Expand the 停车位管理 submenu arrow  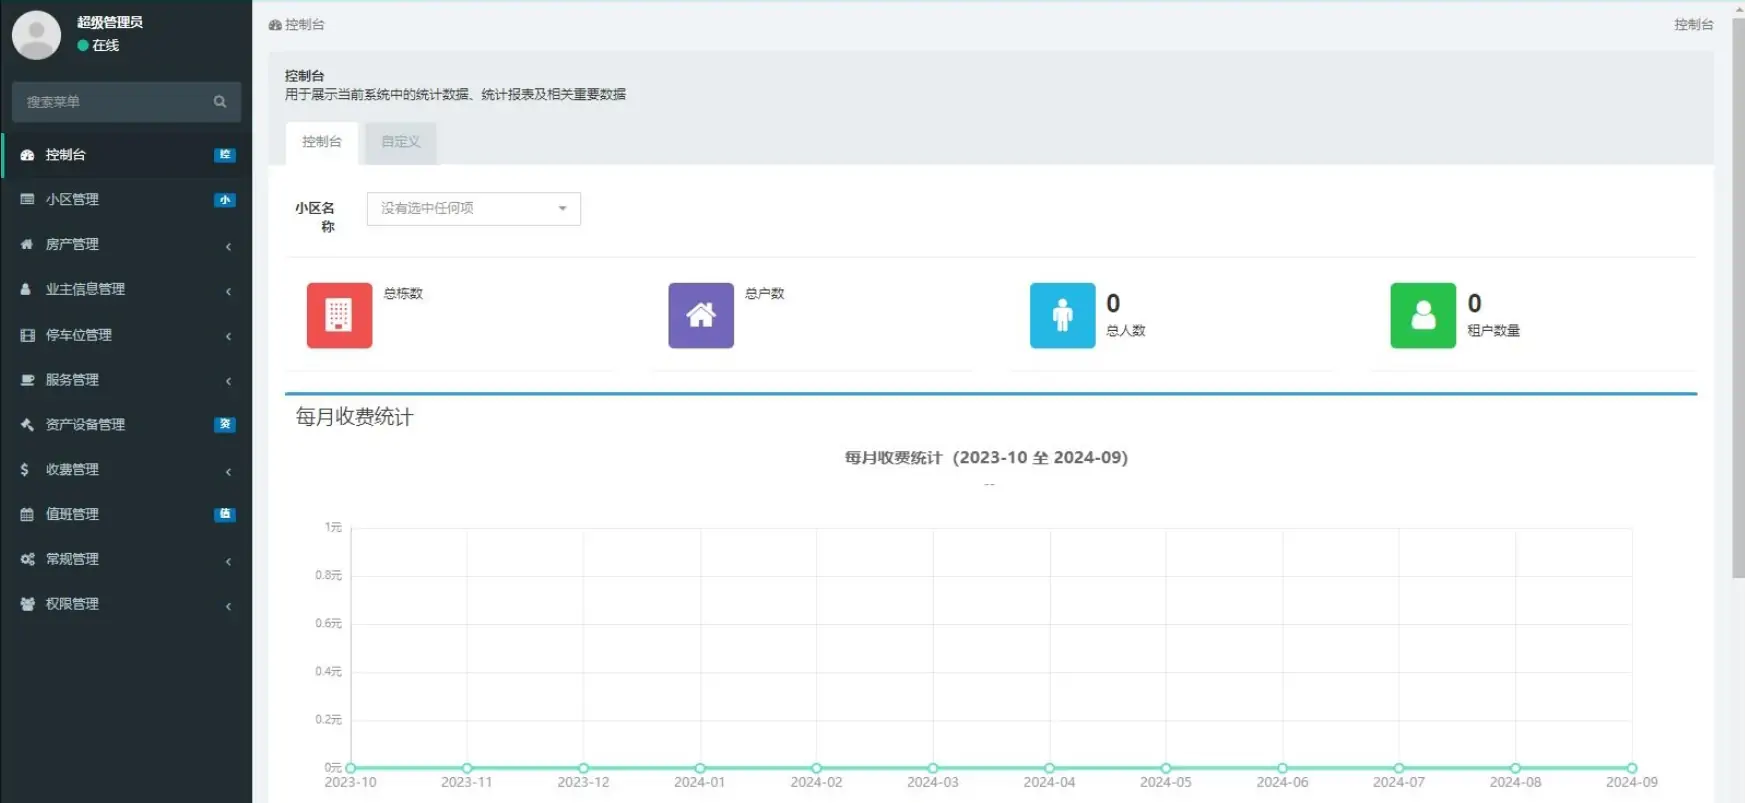[228, 336]
